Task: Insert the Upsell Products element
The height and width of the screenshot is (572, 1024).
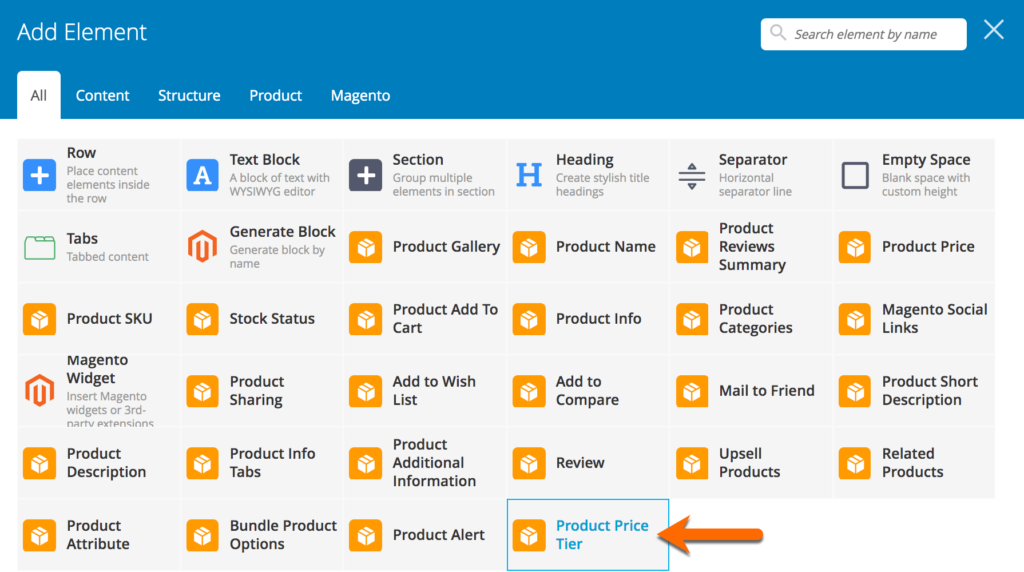Action: tap(751, 463)
